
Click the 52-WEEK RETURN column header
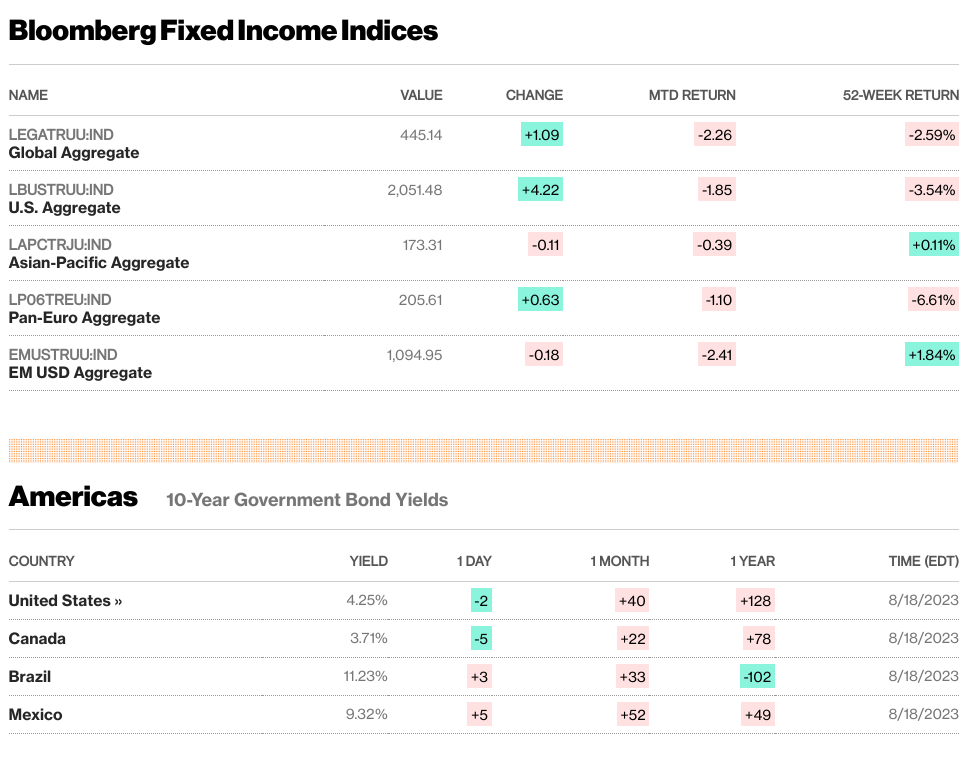coord(900,95)
